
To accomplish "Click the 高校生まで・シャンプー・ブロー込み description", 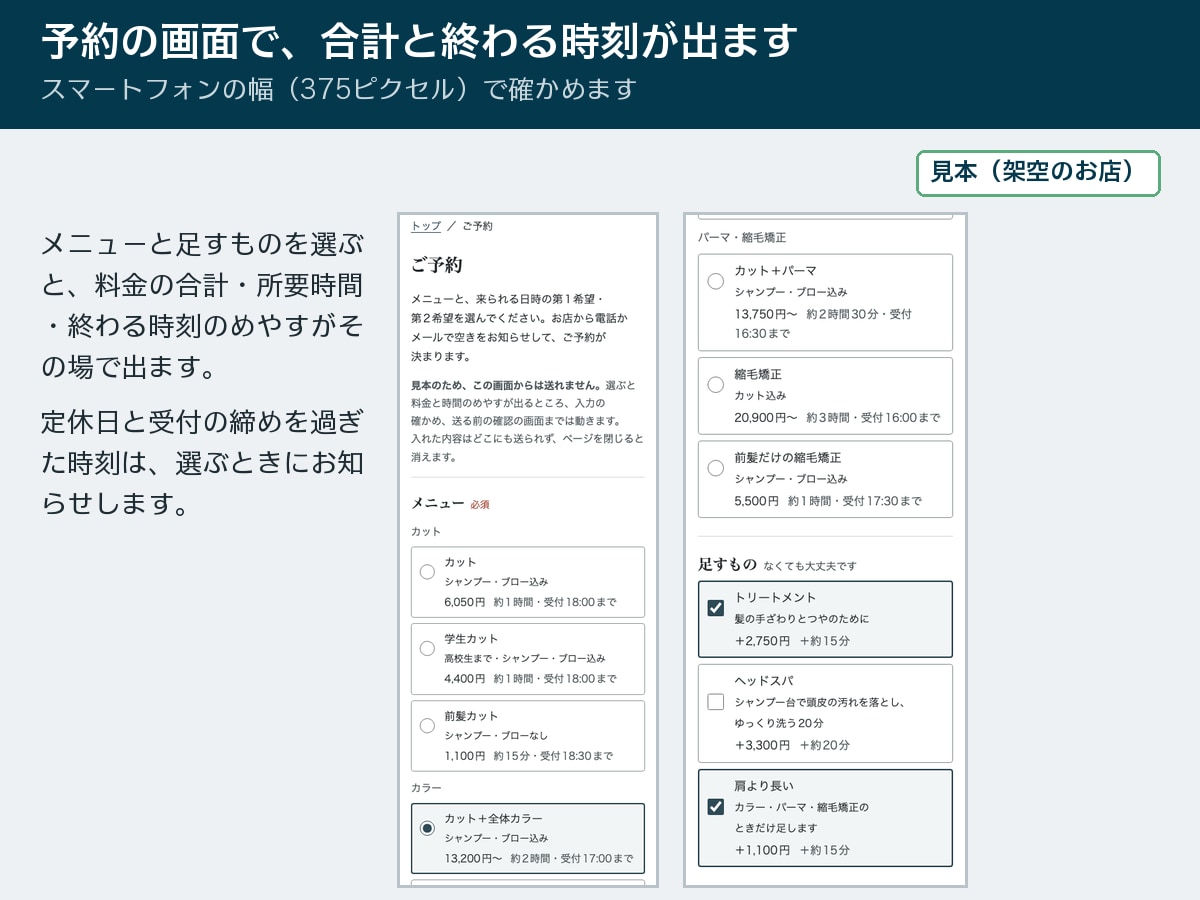I will click(525, 659).
